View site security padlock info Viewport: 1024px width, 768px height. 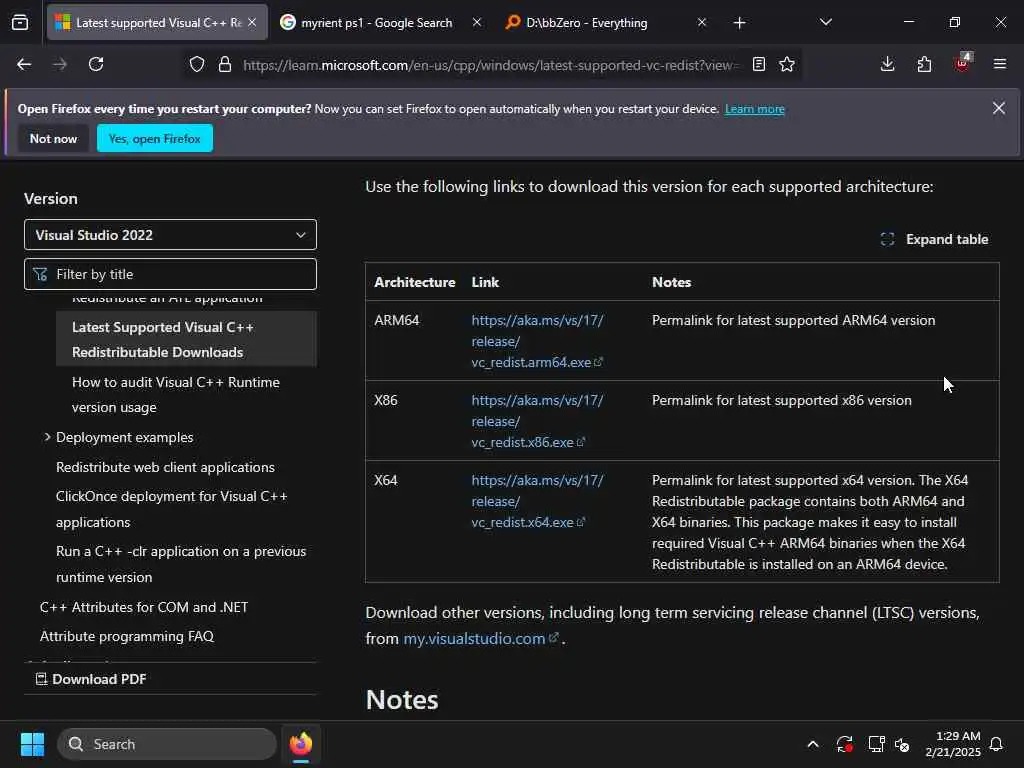coord(225,64)
